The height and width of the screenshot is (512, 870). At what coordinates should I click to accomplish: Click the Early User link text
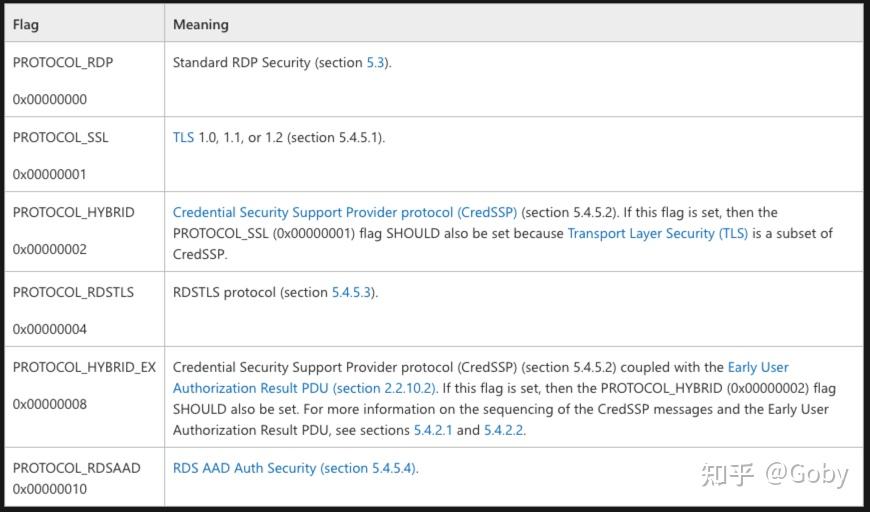tap(758, 368)
